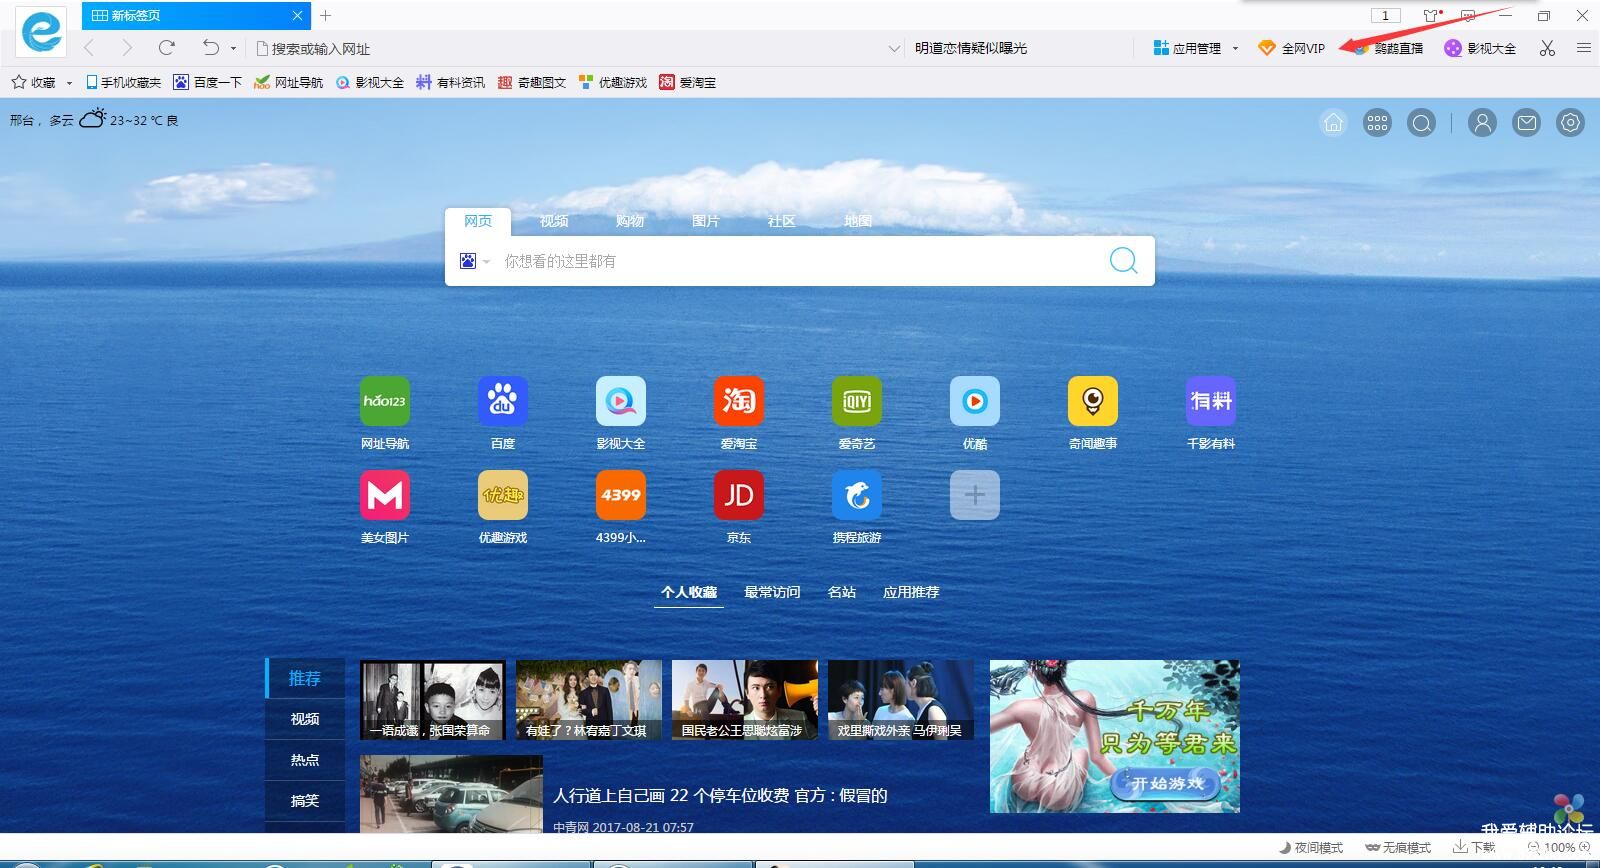
Task: Select 热点 in the news sidebar
Action: pyautogui.click(x=305, y=760)
